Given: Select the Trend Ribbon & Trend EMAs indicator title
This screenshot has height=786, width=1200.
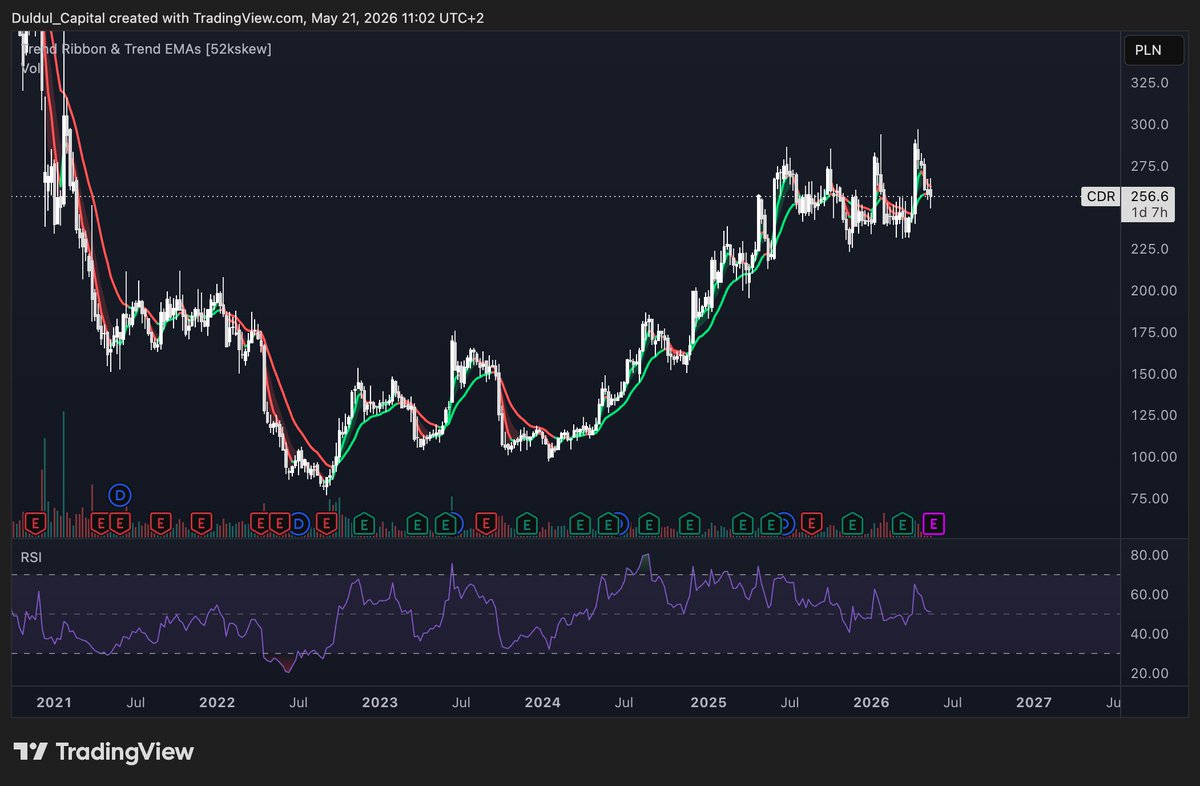Looking at the screenshot, I should pyautogui.click(x=146, y=48).
